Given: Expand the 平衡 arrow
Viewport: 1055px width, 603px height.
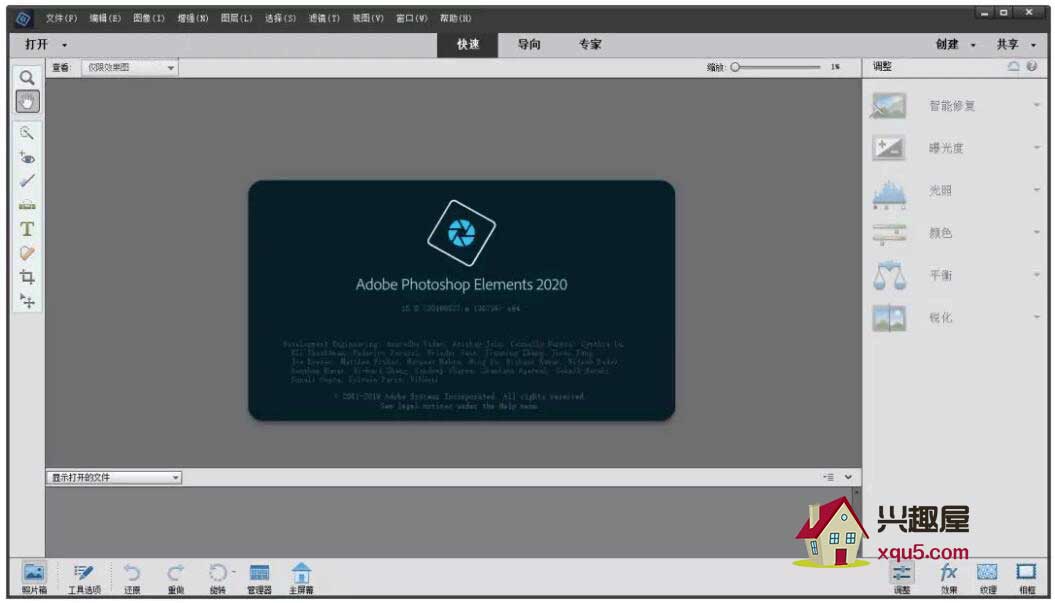Looking at the screenshot, I should click(1037, 275).
